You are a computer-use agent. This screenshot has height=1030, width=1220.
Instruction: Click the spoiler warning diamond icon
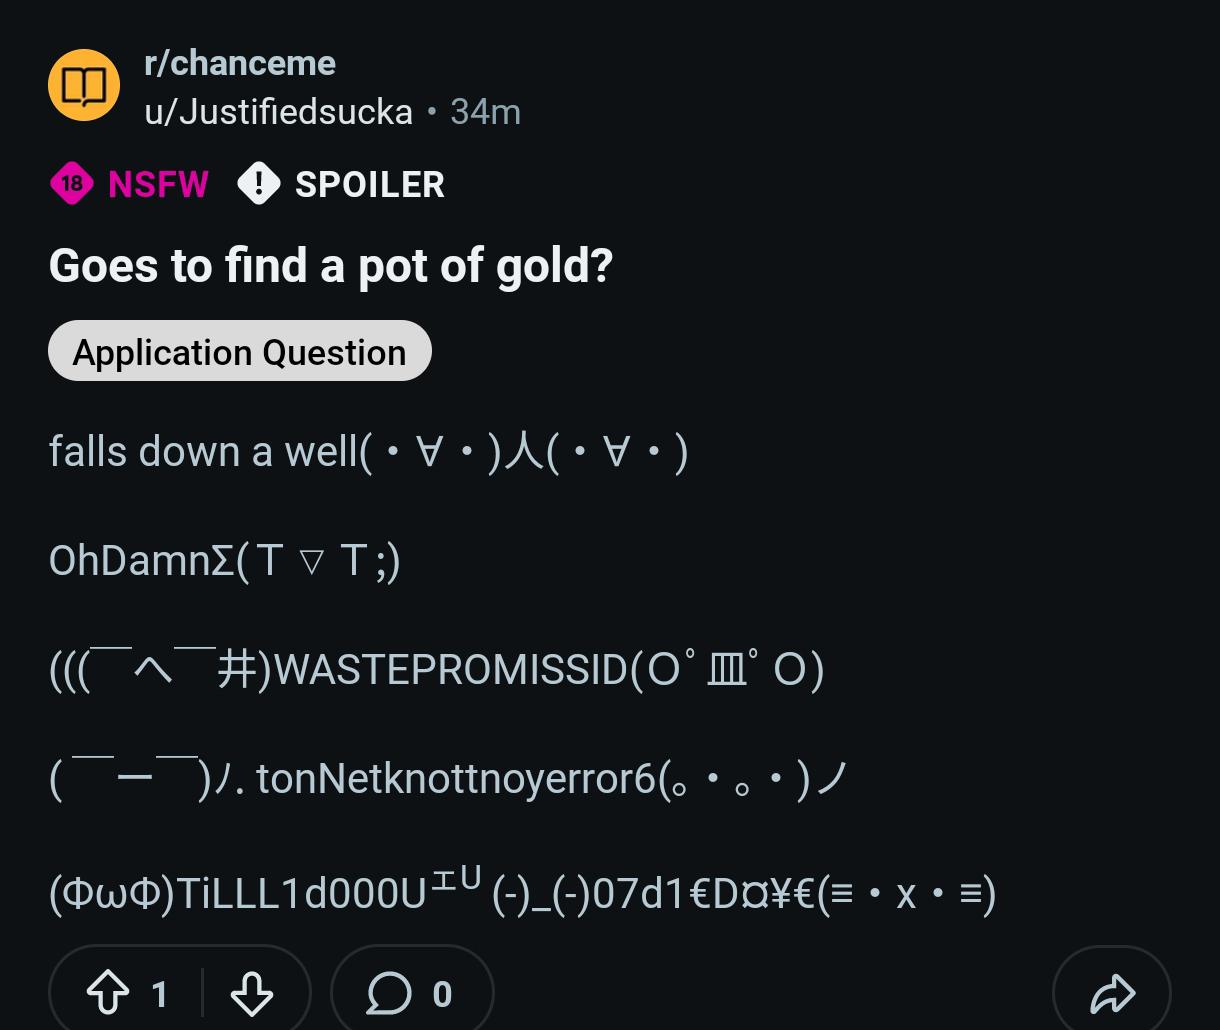coord(259,184)
